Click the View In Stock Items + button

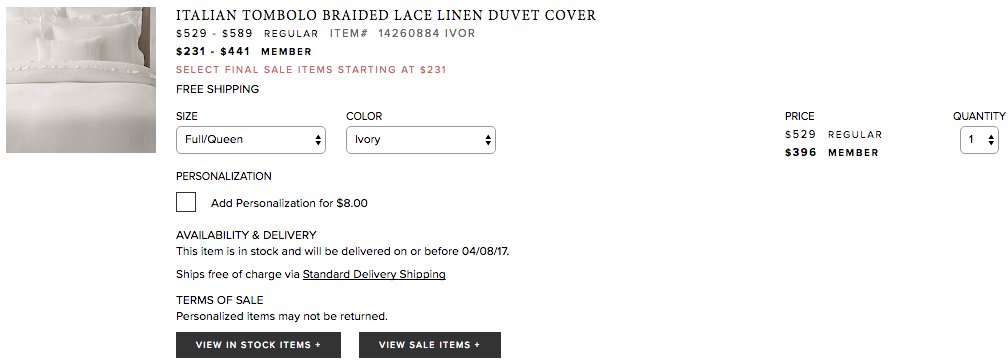258,345
